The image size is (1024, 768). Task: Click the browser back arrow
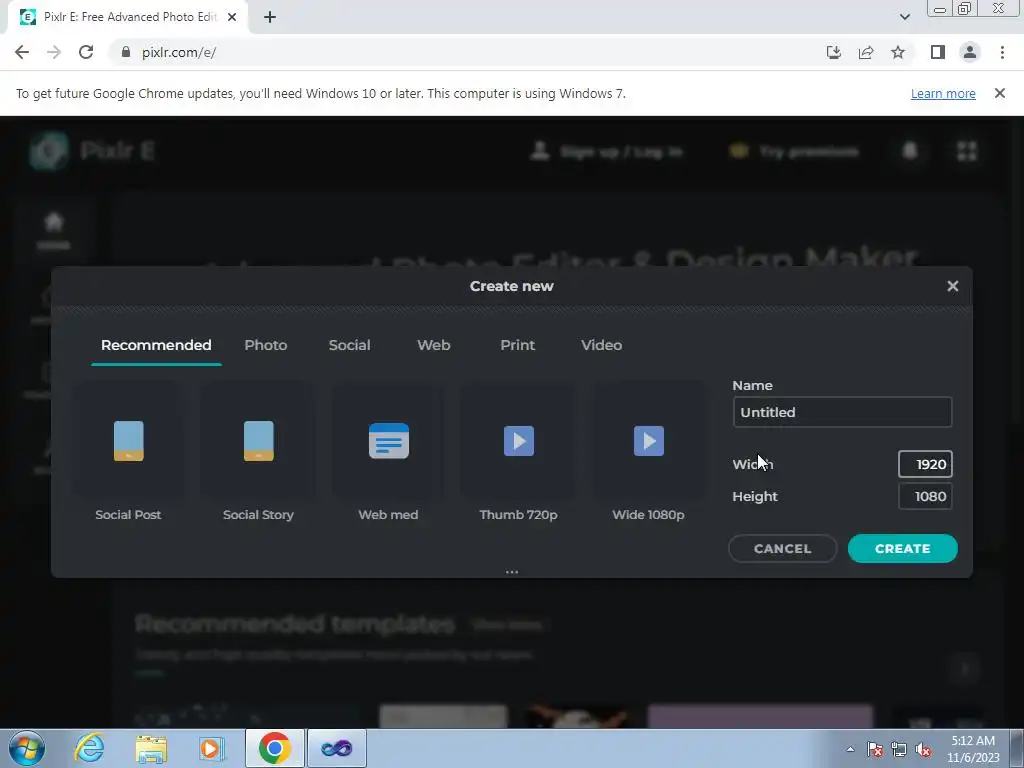click(22, 52)
